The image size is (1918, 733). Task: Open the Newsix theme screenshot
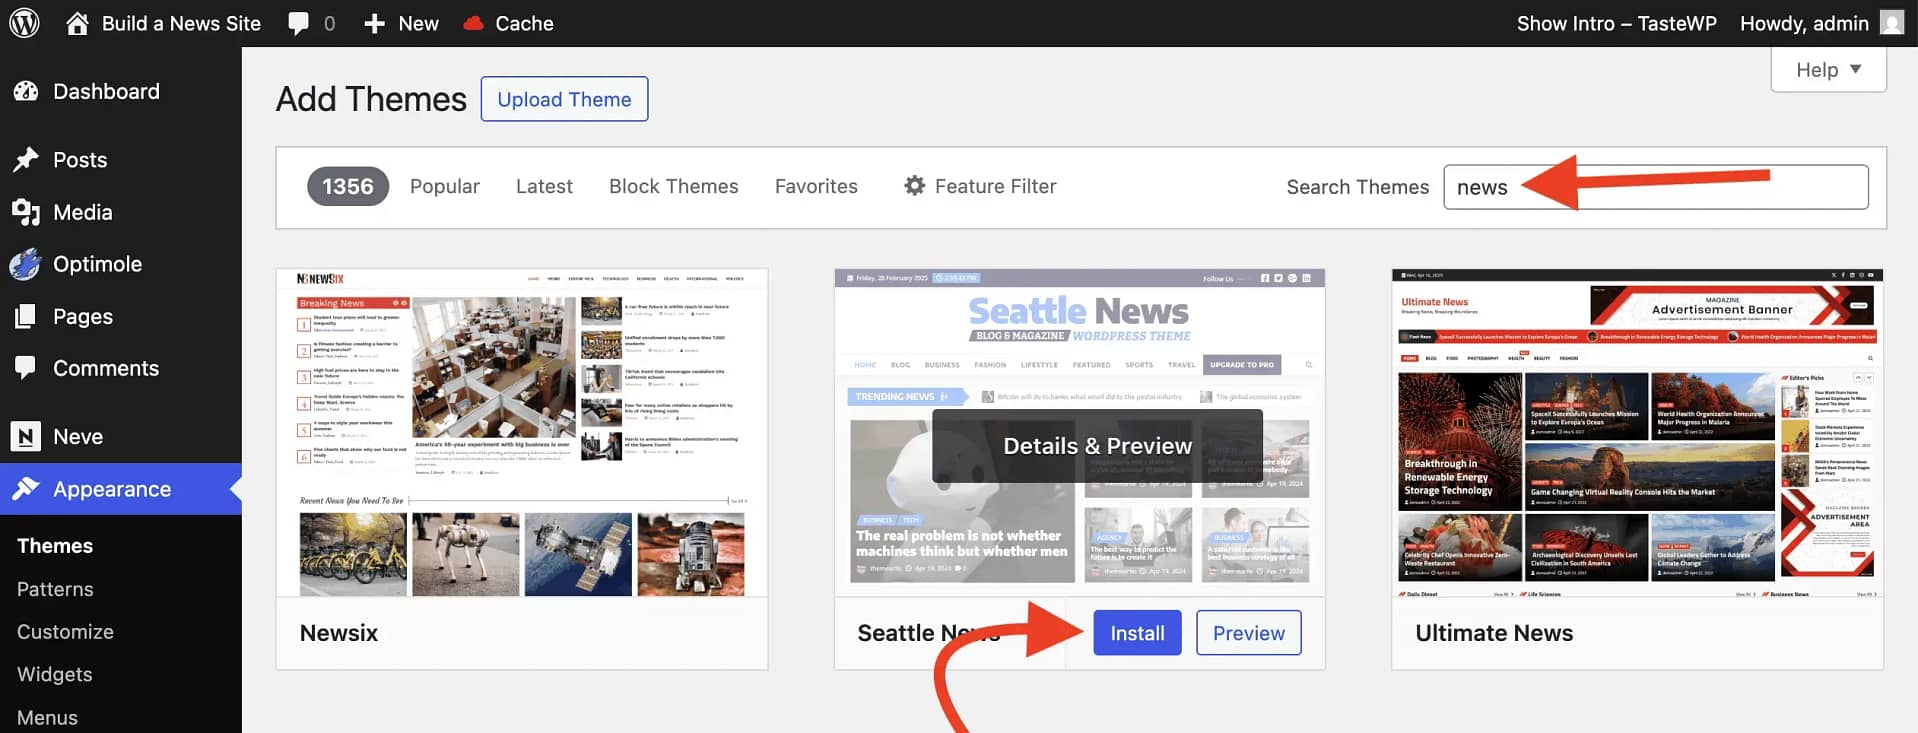click(522, 433)
